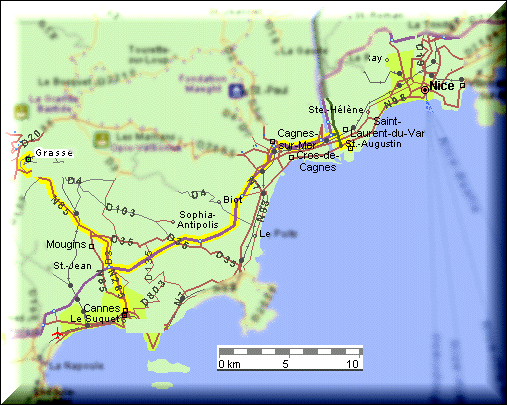Click the map distance scale bar
Image resolution: width=507 pixels, height=405 pixels.
[290, 358]
